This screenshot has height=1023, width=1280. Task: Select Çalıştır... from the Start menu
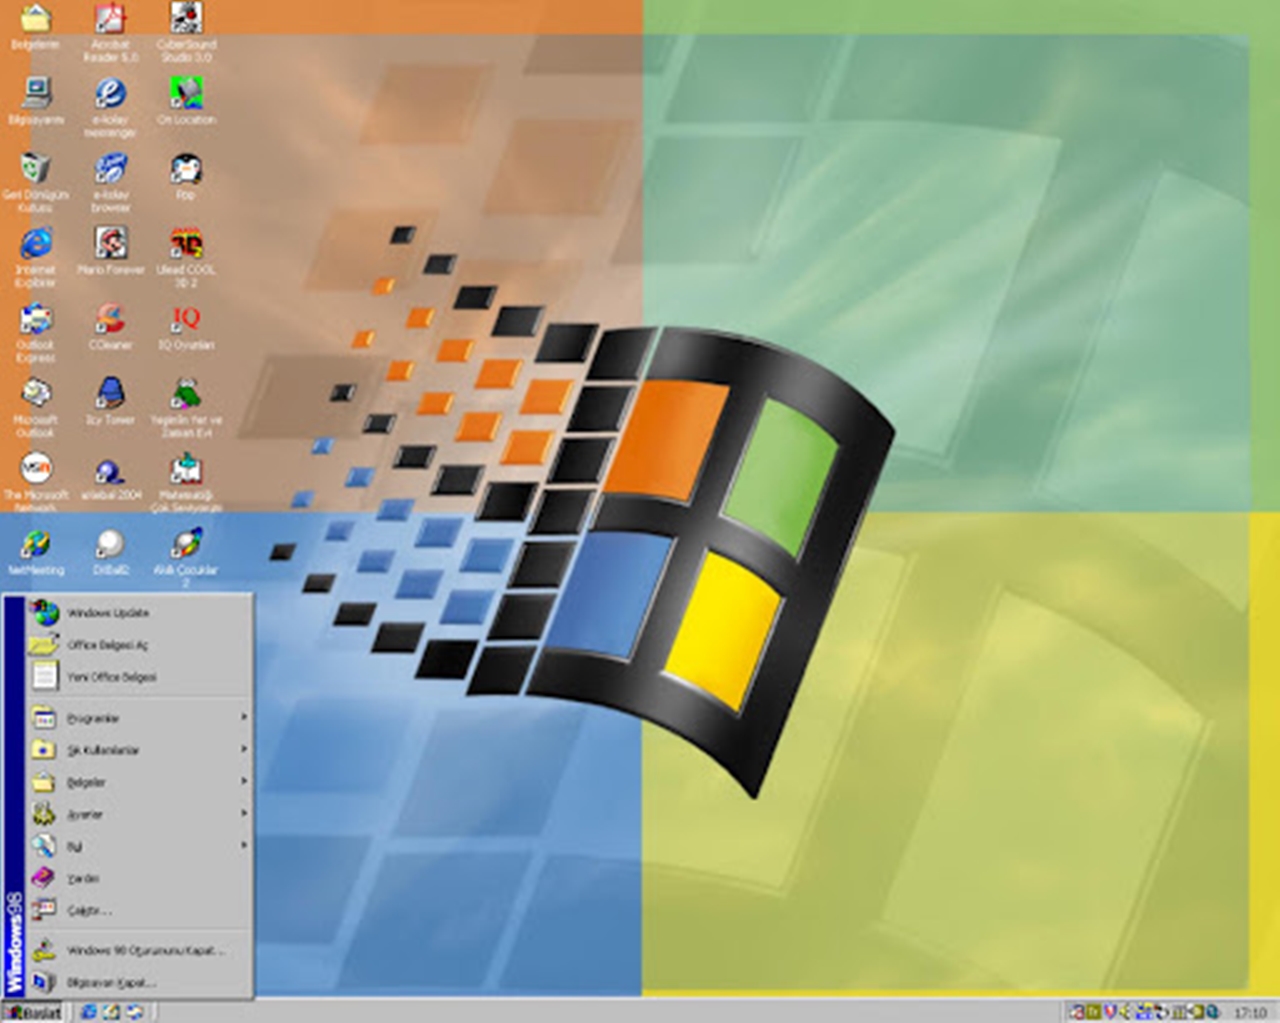90,910
